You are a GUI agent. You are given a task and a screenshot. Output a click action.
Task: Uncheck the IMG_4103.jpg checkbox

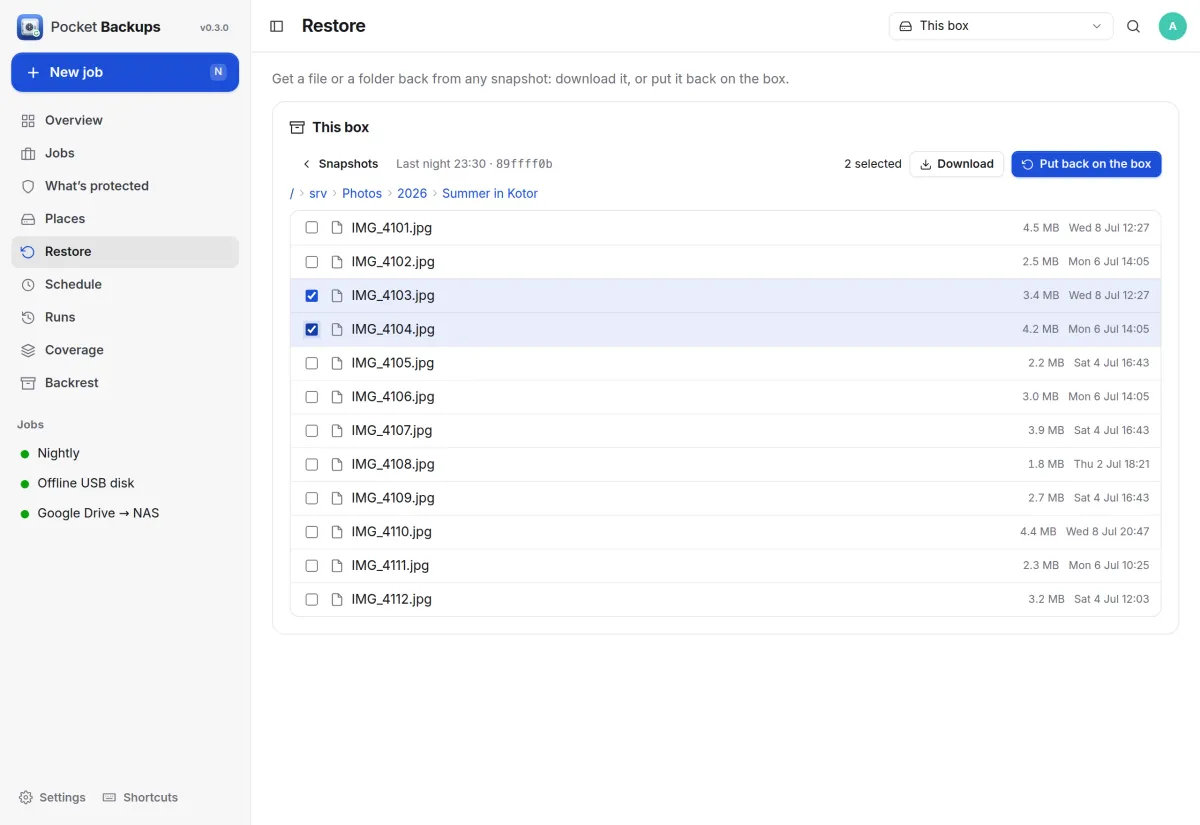click(x=312, y=295)
